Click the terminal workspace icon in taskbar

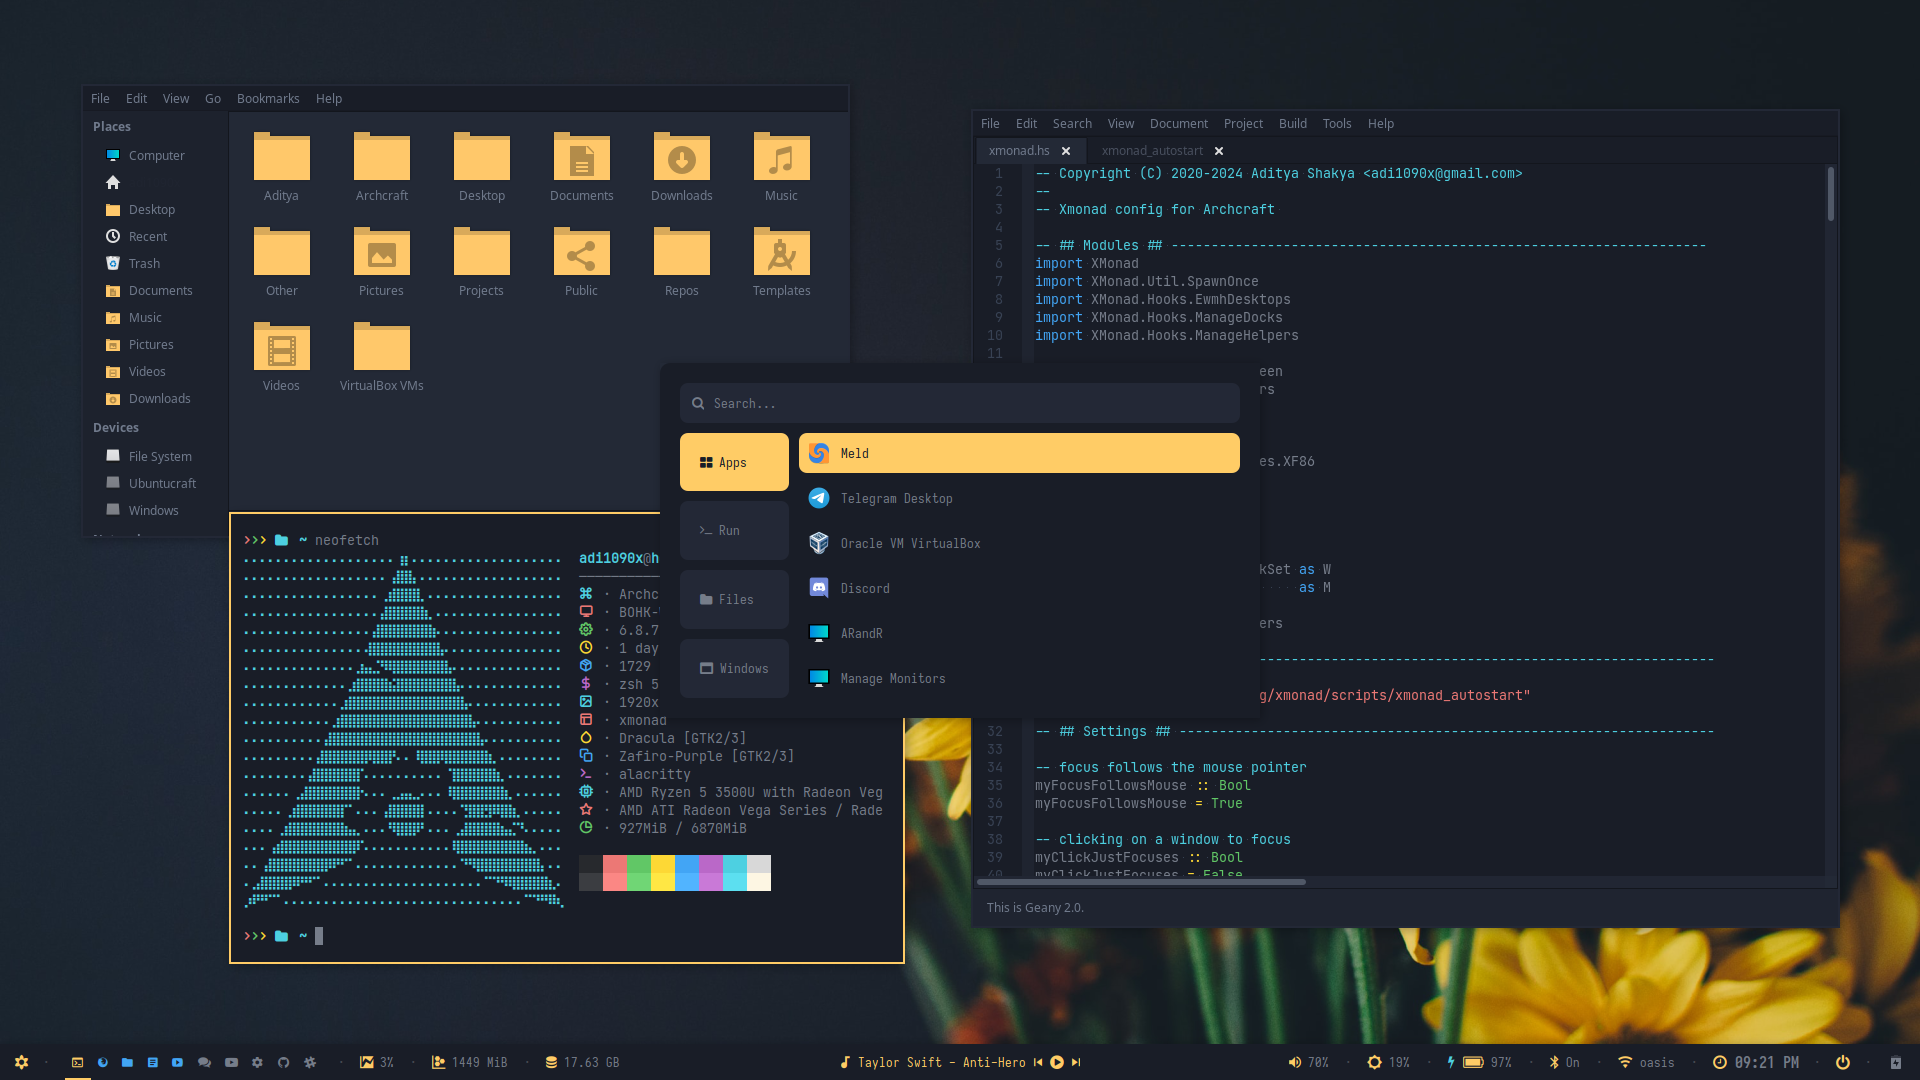pyautogui.click(x=77, y=1062)
